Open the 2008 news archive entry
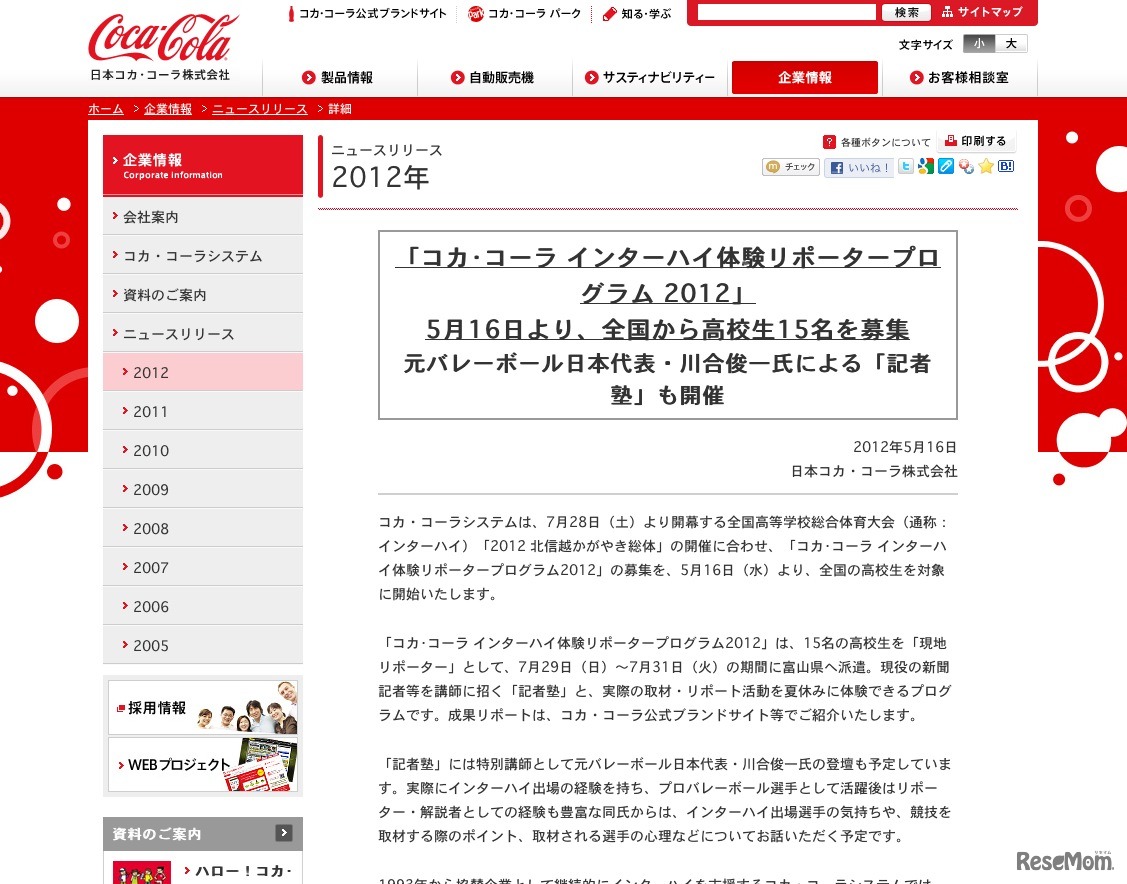The width and height of the screenshot is (1127, 884). pos(151,528)
